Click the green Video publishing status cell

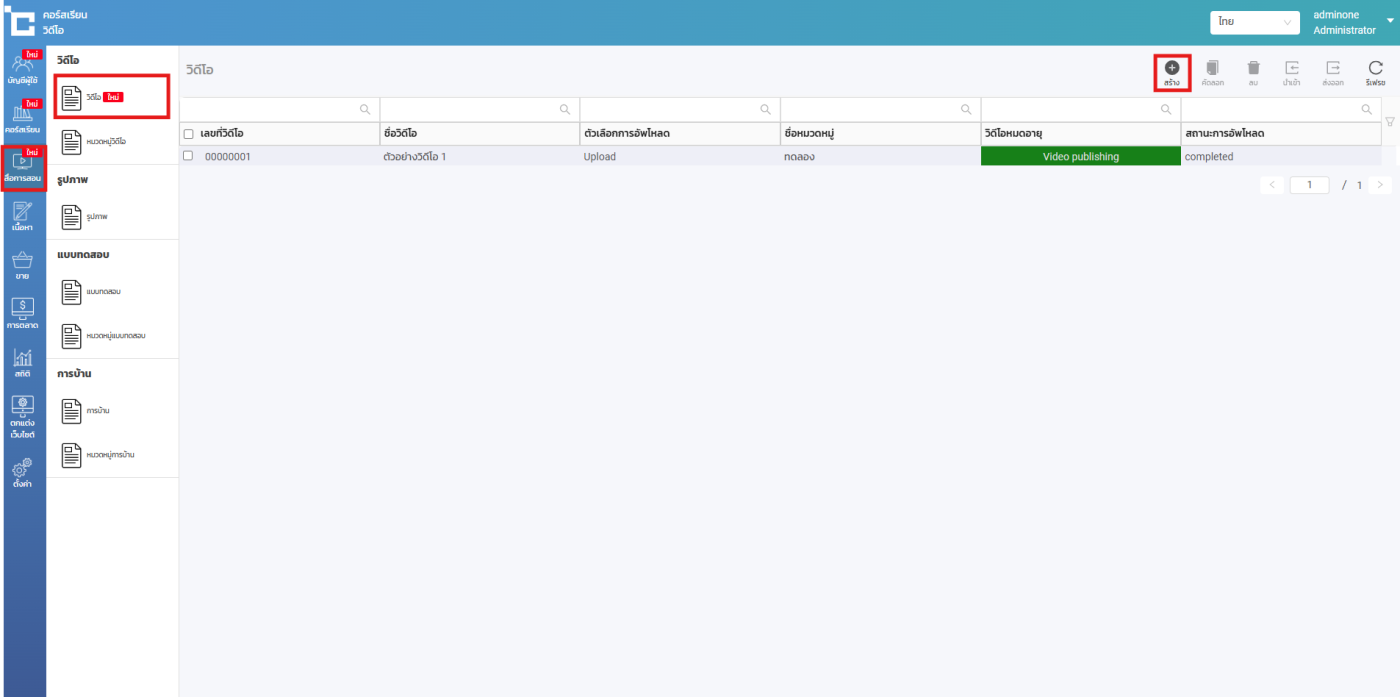tap(1080, 157)
